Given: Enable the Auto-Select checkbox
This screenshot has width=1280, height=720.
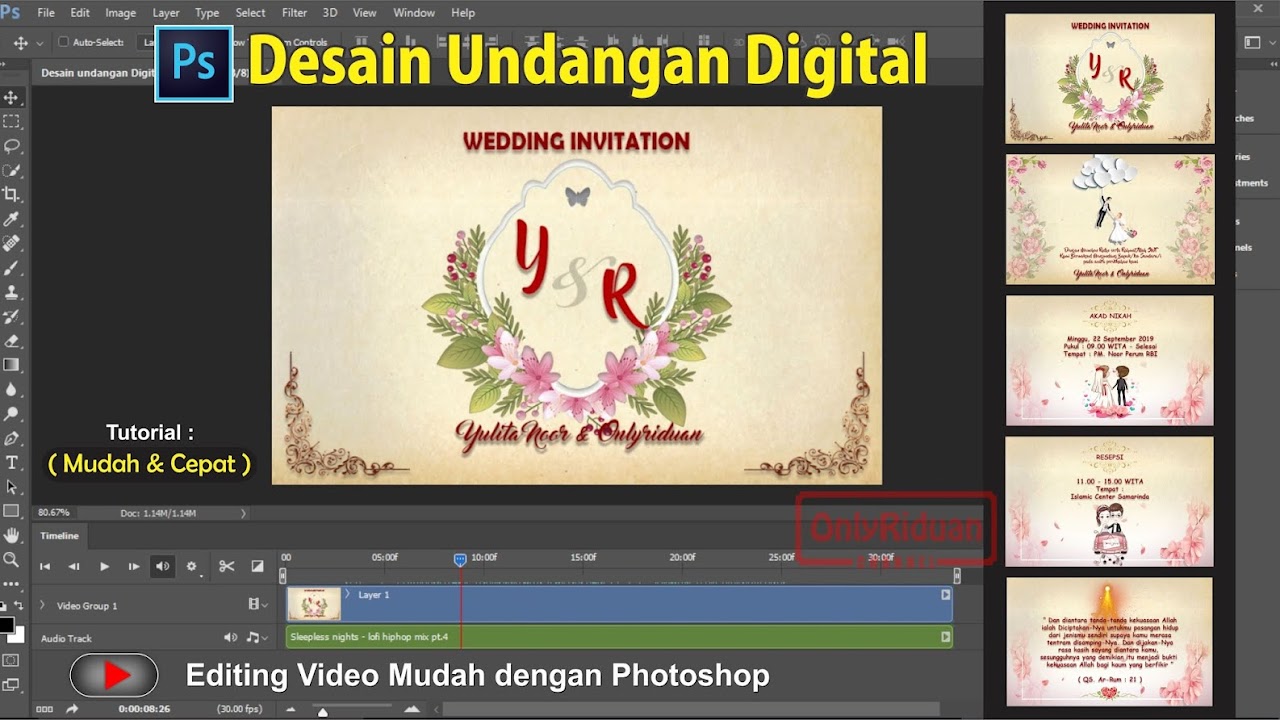Looking at the screenshot, I should pos(63,42).
